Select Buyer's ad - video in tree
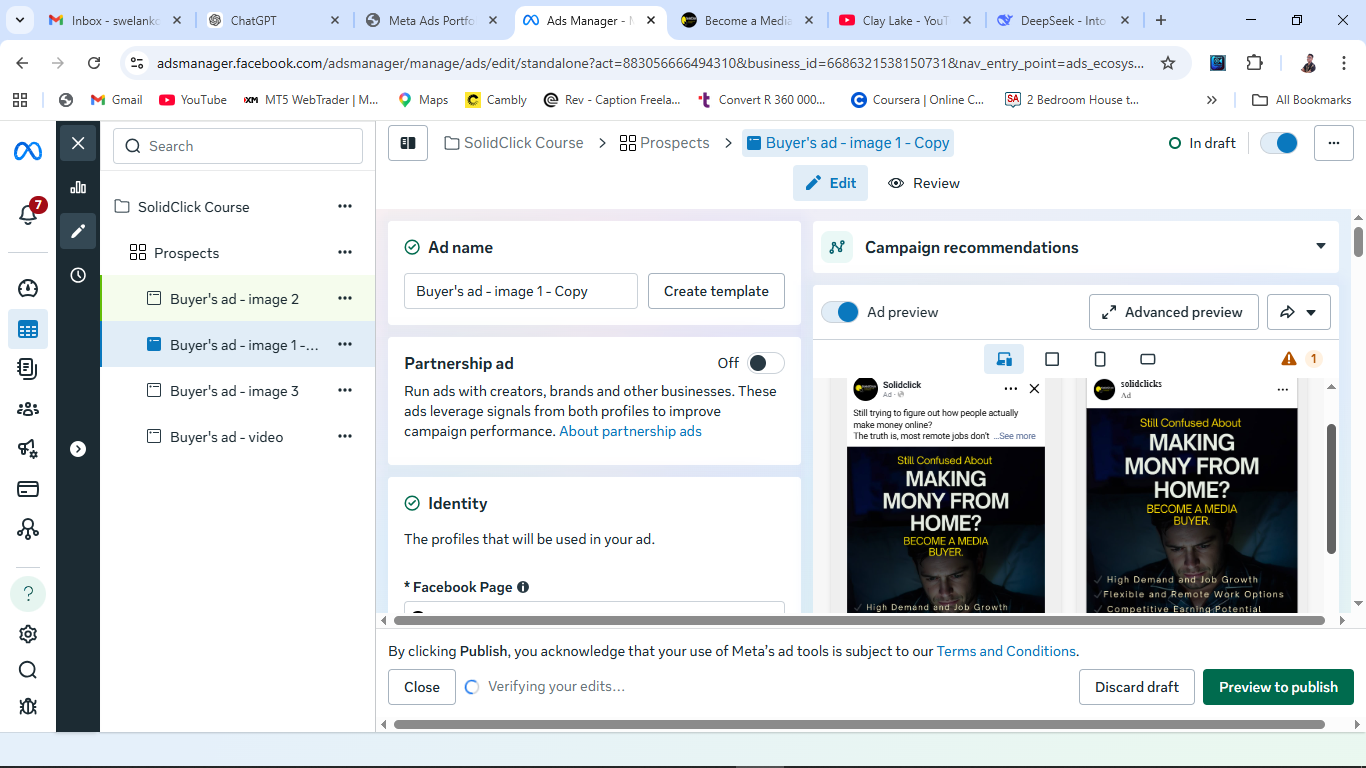The image size is (1366, 768). (x=226, y=437)
